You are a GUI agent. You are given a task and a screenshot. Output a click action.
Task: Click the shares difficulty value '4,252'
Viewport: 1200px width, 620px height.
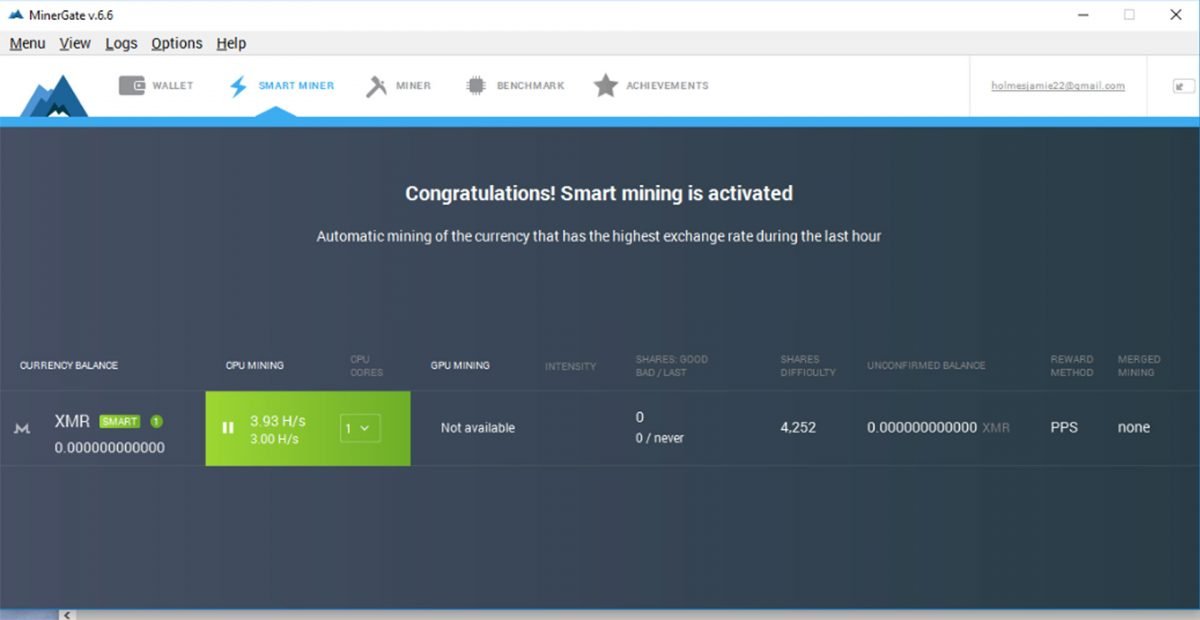798,427
